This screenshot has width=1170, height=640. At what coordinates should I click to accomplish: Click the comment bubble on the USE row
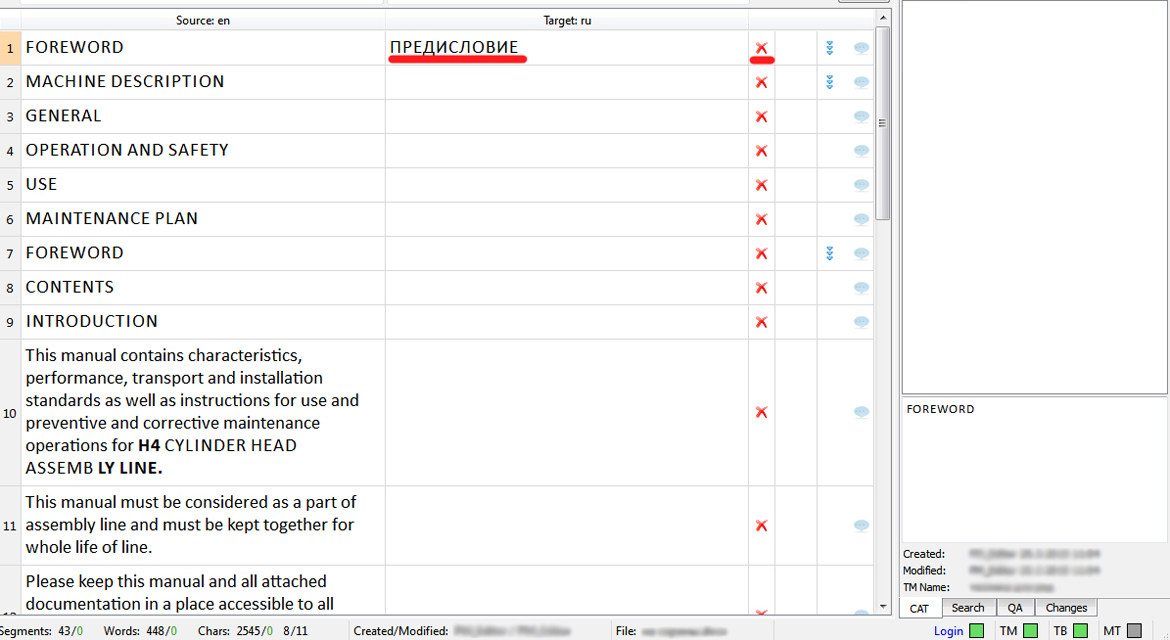861,185
